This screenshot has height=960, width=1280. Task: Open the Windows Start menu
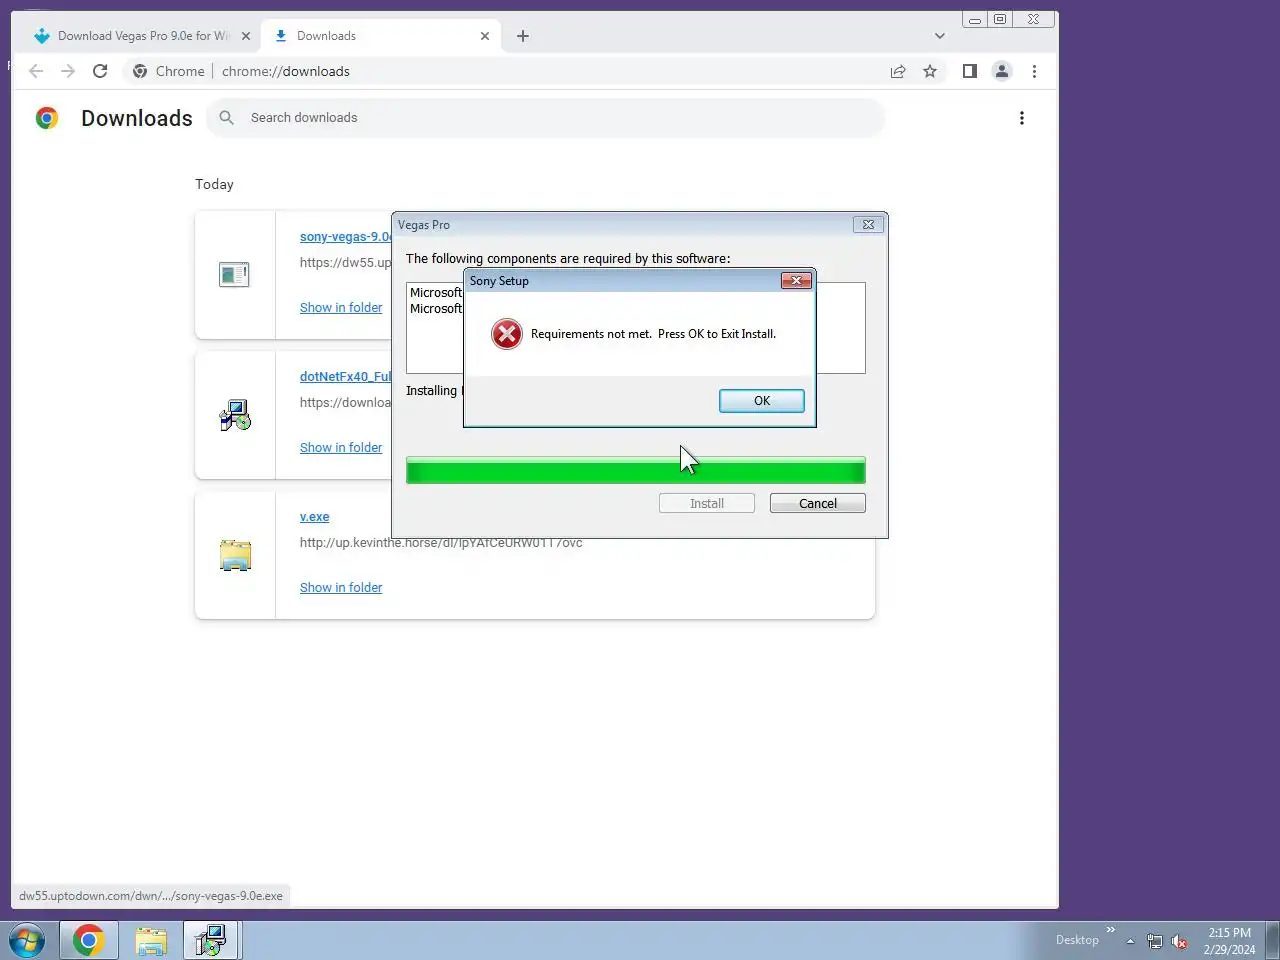27,941
